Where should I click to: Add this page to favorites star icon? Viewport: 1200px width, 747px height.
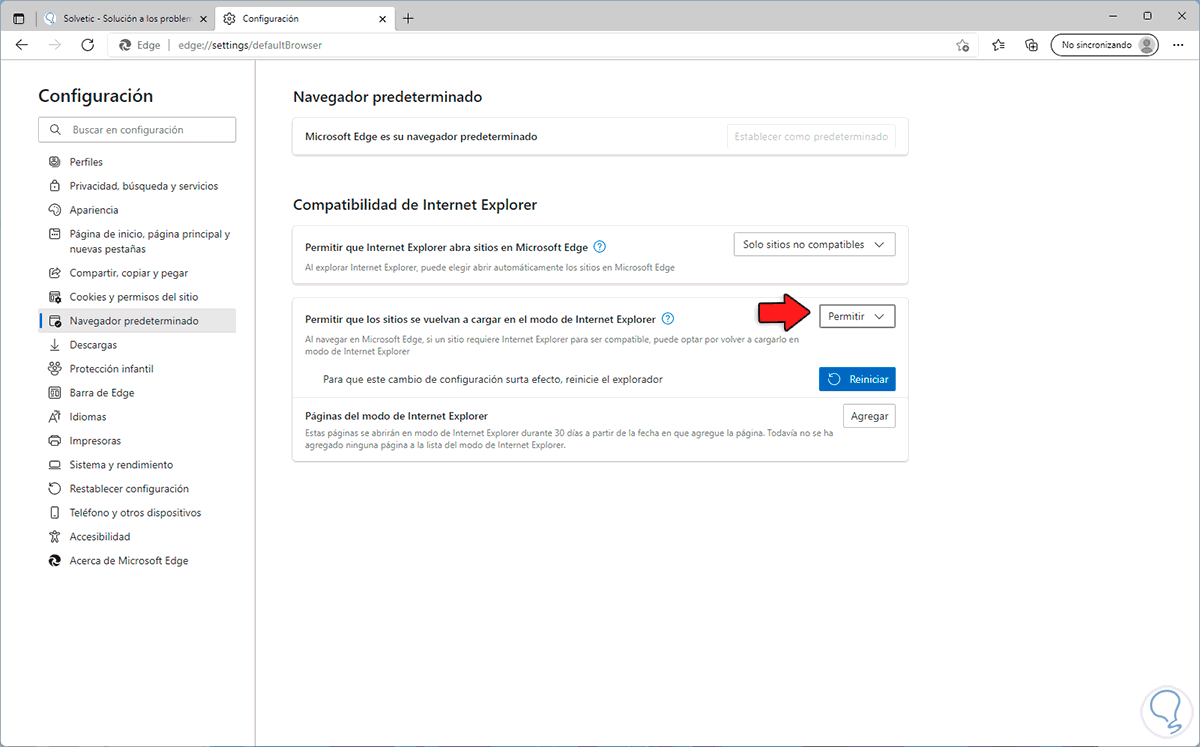coord(962,45)
